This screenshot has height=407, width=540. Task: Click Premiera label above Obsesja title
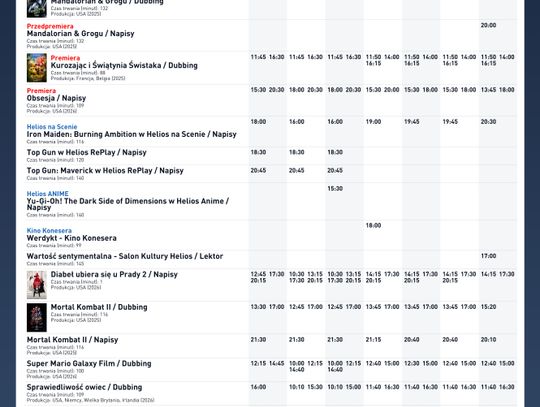pyautogui.click(x=41, y=91)
